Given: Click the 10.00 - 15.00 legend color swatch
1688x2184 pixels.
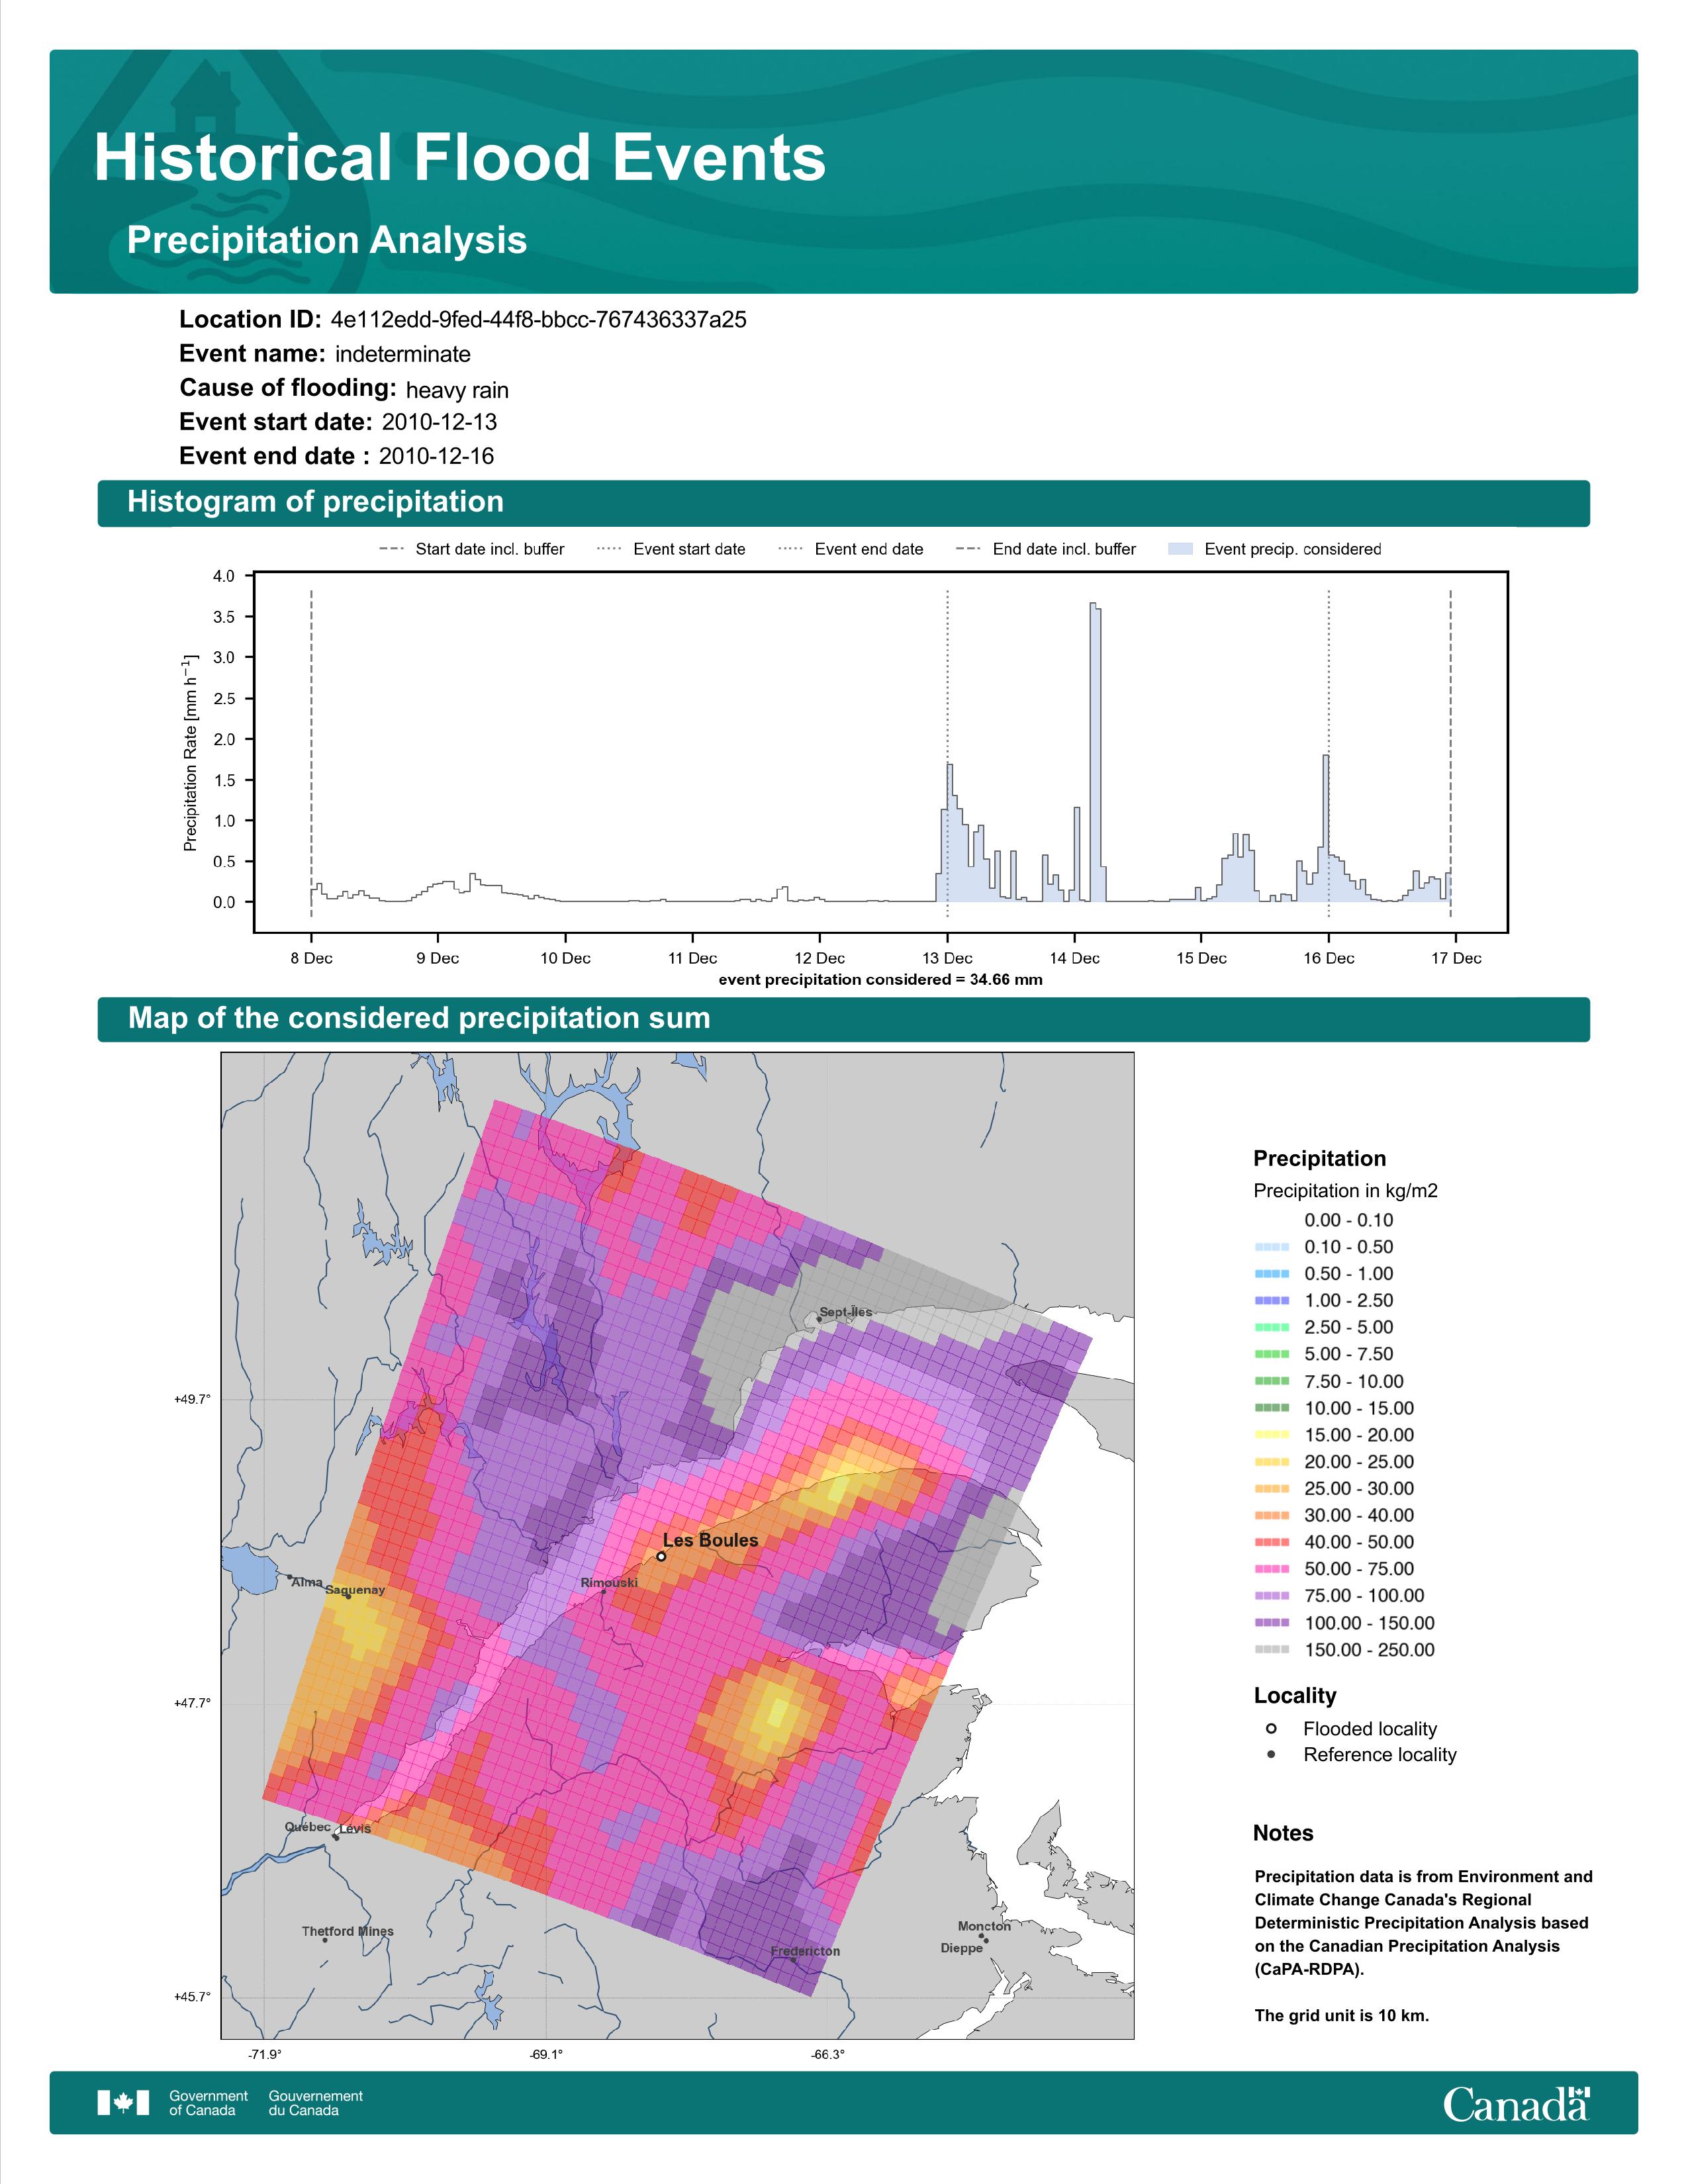Looking at the screenshot, I should (1272, 1408).
